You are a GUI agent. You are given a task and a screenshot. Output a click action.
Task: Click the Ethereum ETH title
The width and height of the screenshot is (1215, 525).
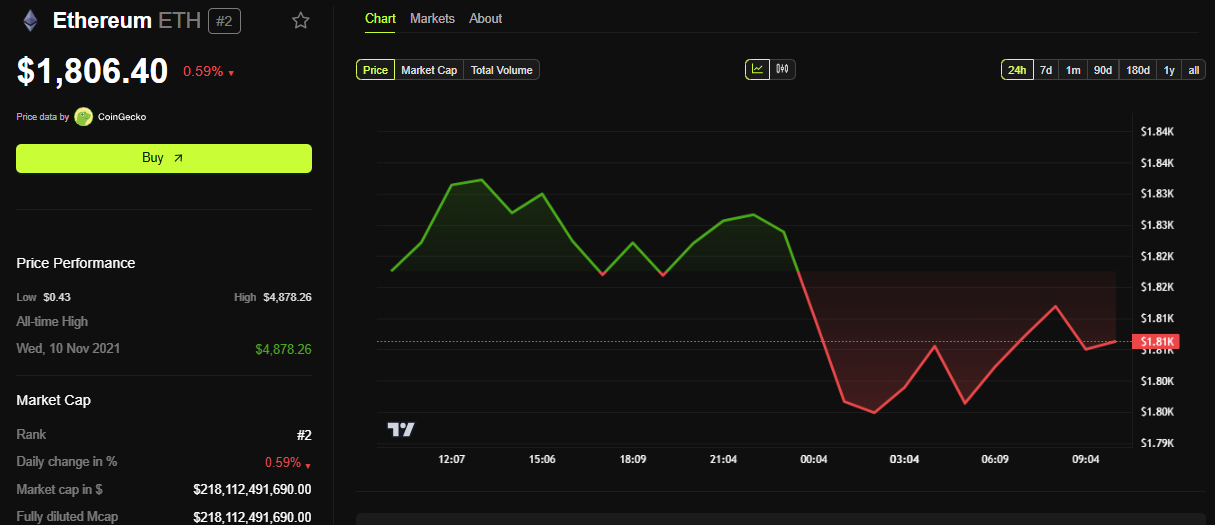click(126, 20)
